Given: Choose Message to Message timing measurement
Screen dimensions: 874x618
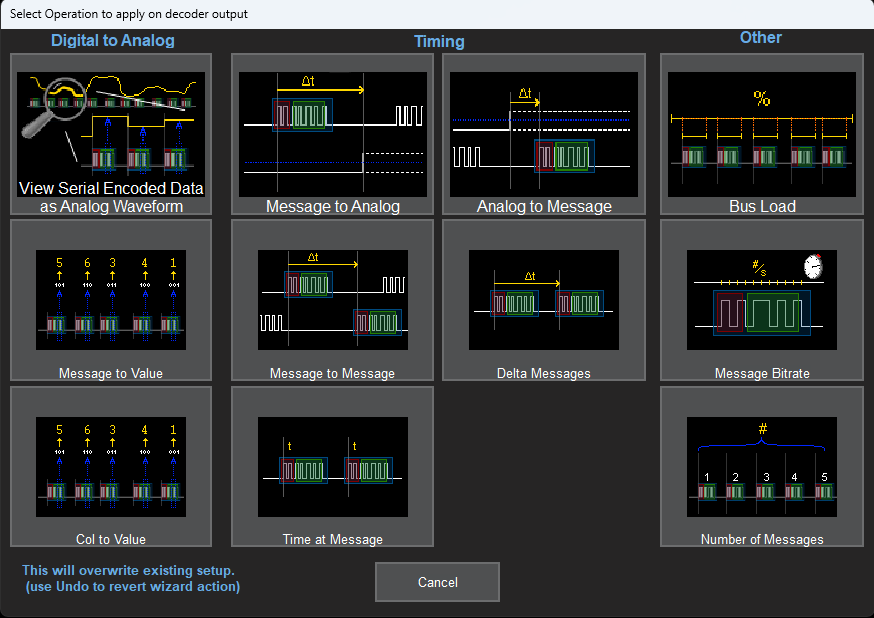Looking at the screenshot, I should pos(332,300).
